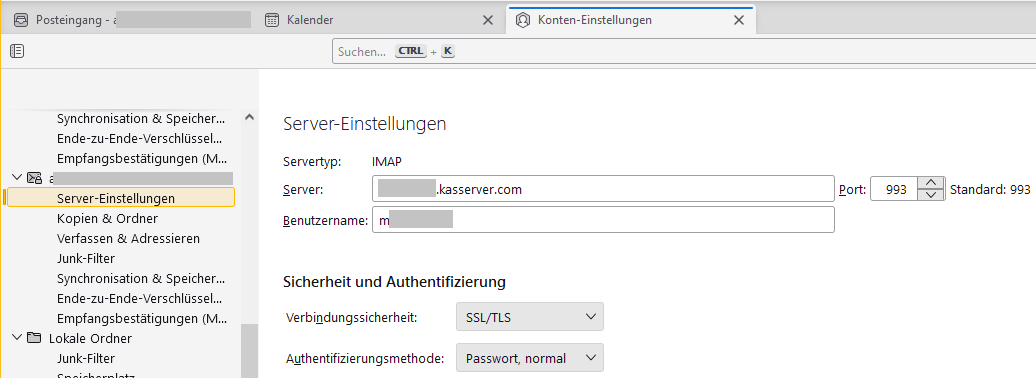Image resolution: width=1036 pixels, height=378 pixels.
Task: Click the sidebar scroll up arrow
Action: (249, 118)
